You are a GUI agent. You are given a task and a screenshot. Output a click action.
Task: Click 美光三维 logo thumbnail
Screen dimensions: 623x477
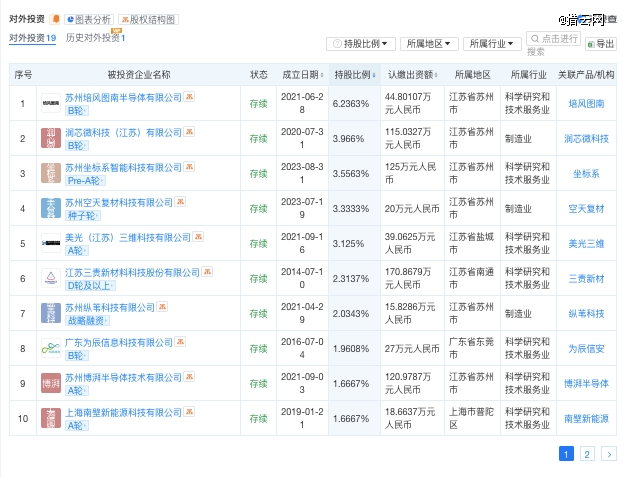tap(51, 243)
